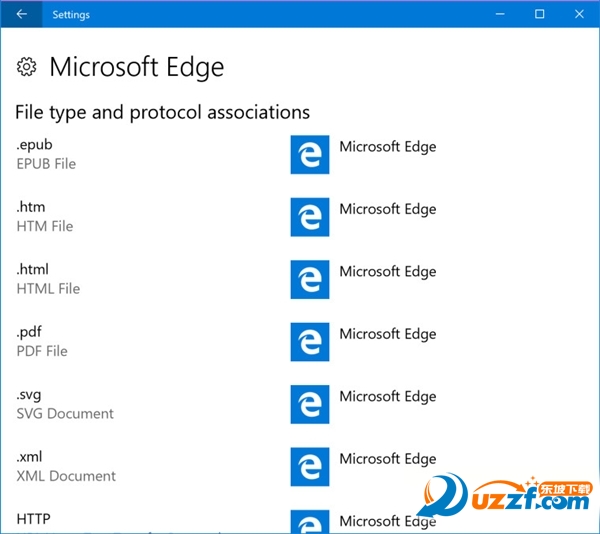Click the settings gear icon by Microsoft Edge
Viewport: 600px width, 534px height.
(x=26, y=67)
